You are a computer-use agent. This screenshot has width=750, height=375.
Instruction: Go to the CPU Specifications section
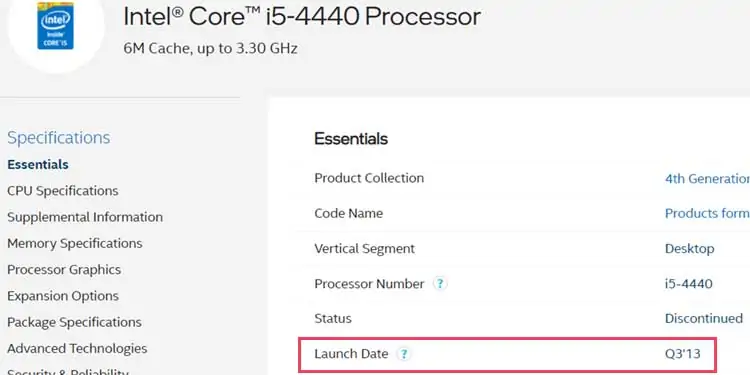63,191
